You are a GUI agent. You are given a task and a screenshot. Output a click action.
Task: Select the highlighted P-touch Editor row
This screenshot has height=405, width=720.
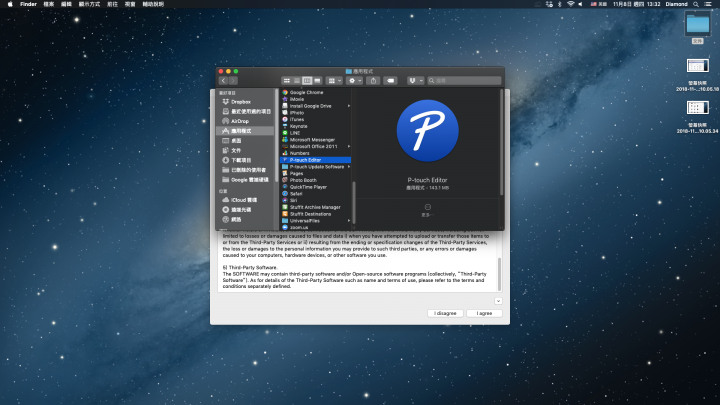(x=315, y=160)
